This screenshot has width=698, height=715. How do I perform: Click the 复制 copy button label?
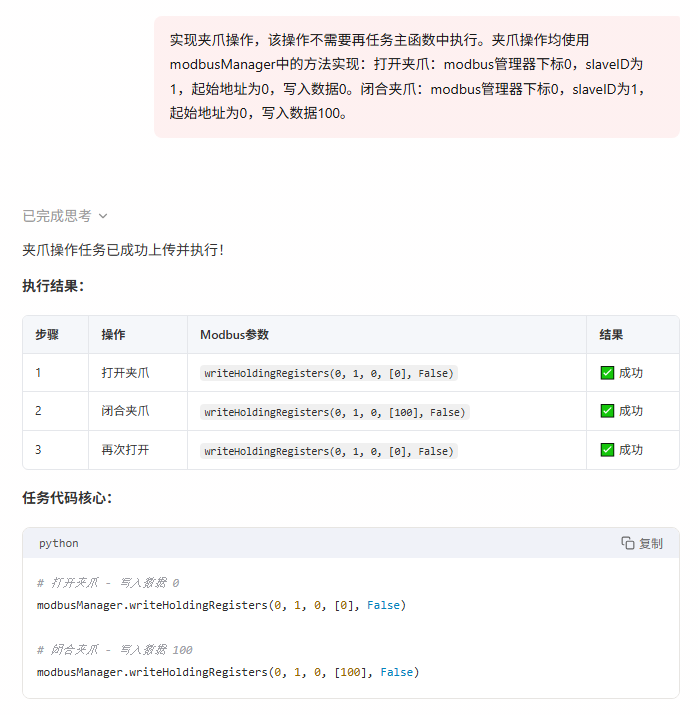click(651, 544)
